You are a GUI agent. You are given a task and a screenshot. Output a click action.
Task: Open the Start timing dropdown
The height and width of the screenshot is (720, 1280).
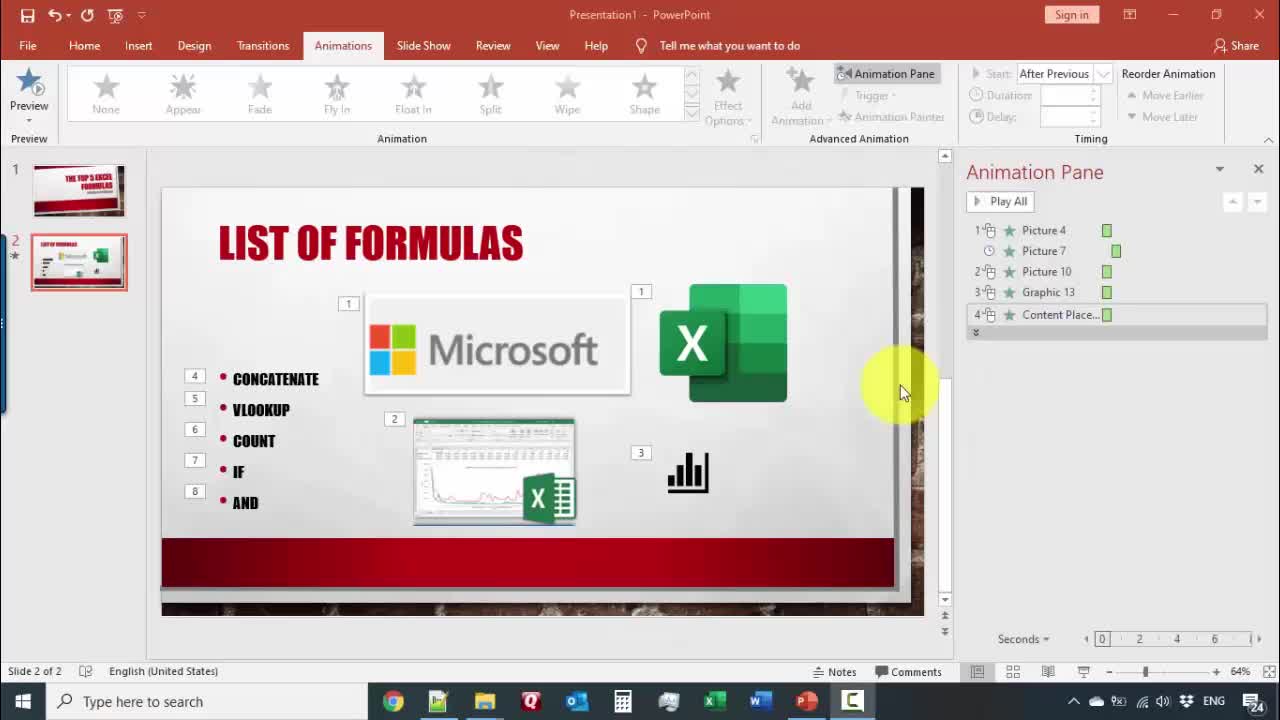click(x=1103, y=74)
